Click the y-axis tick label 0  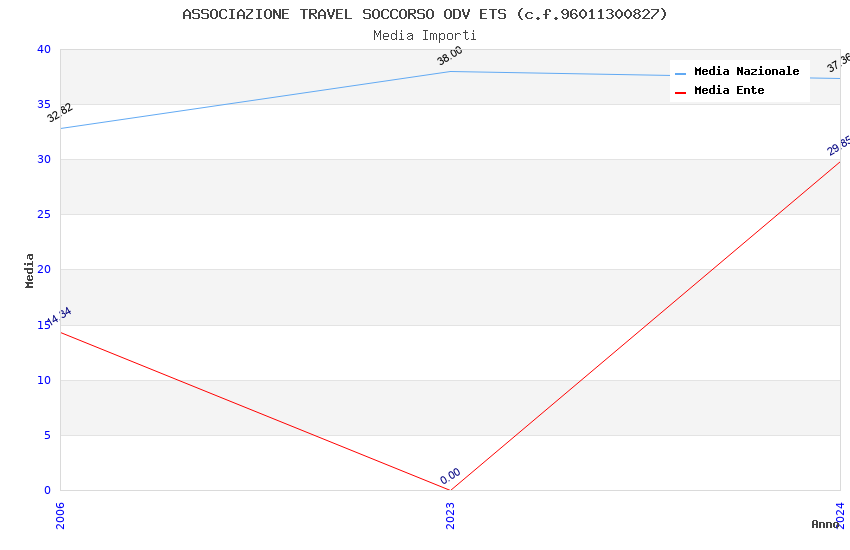[48, 490]
